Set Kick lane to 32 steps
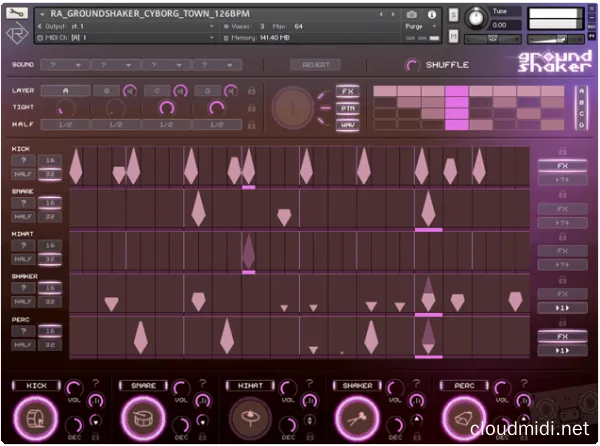The width and height of the screenshot is (600, 446). coord(50,174)
